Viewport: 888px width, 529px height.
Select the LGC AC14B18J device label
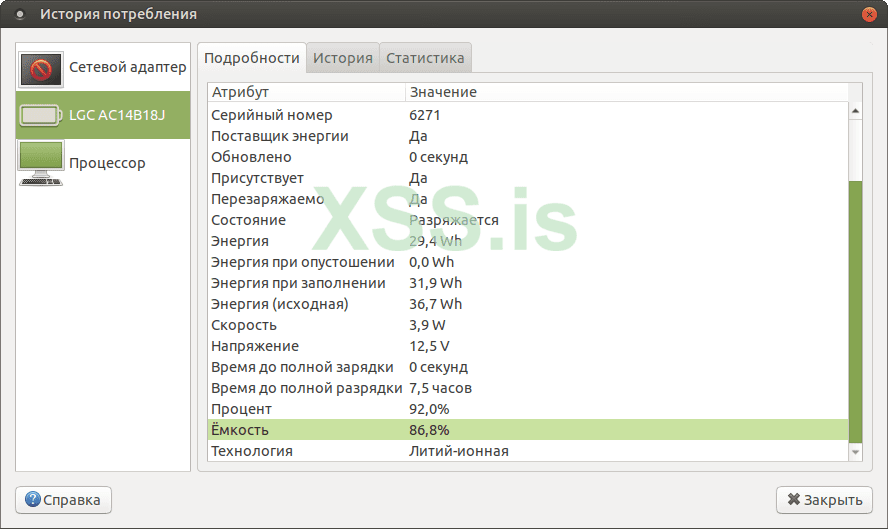point(117,115)
